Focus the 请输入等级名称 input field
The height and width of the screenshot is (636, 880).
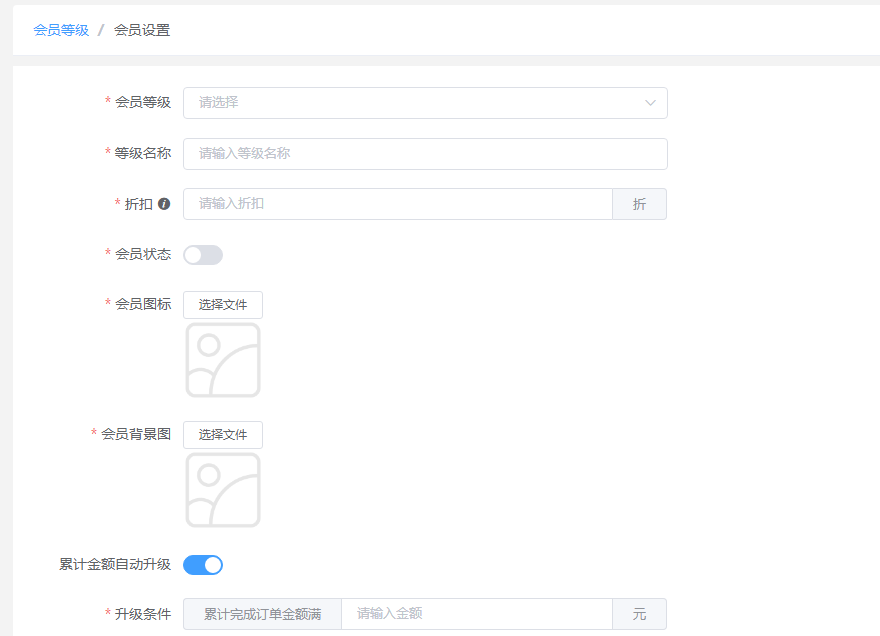click(425, 154)
